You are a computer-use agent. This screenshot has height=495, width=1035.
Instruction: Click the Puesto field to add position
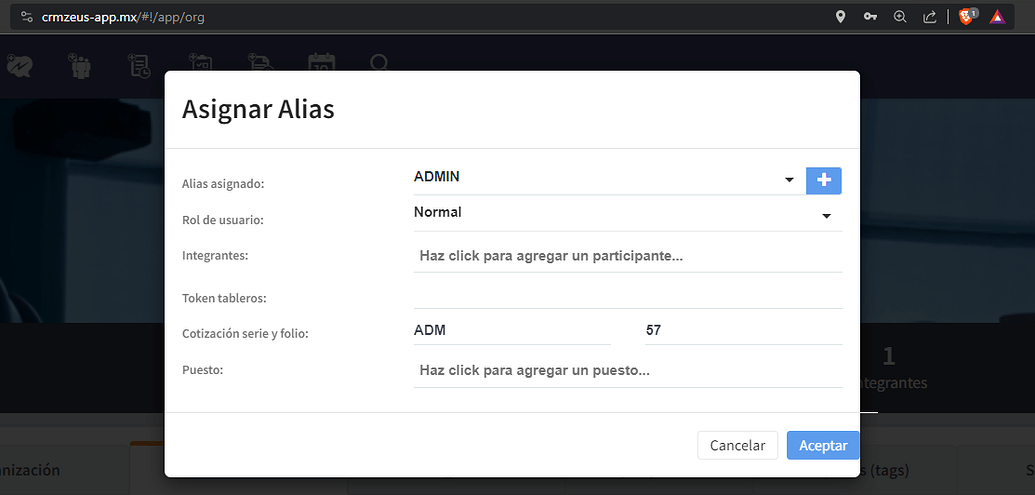tap(627, 370)
